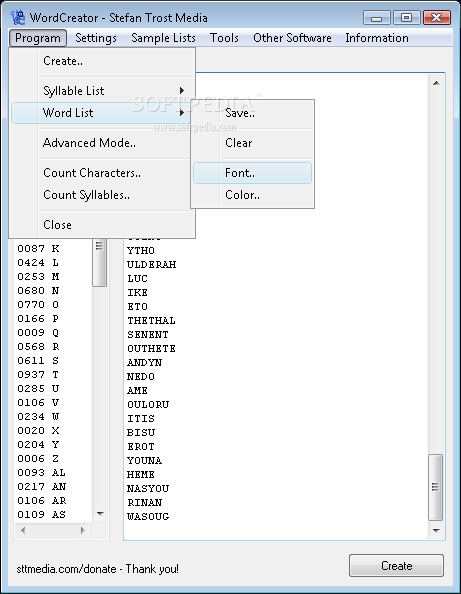
Task: Select the word YTHO
Action: tap(141, 250)
